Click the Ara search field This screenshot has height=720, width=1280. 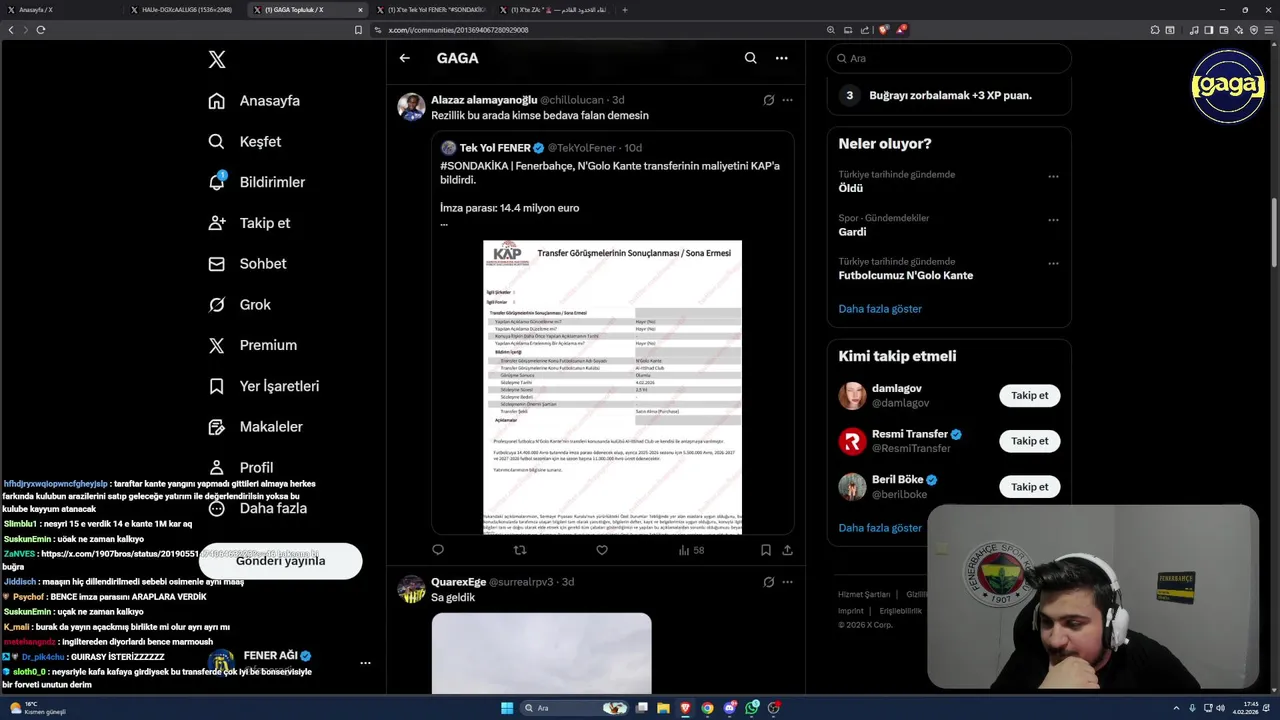pos(949,58)
